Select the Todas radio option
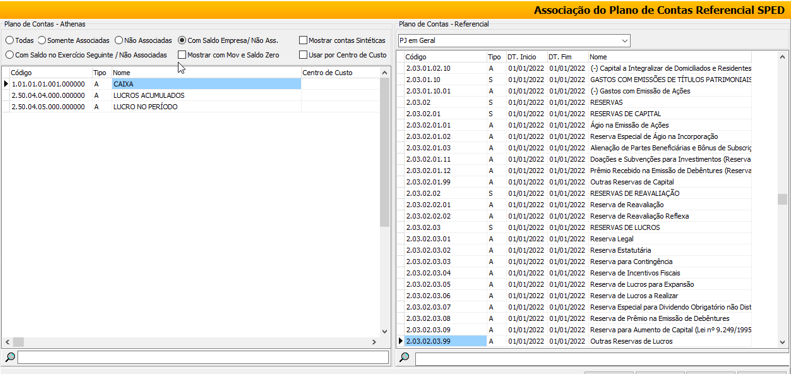The image size is (794, 375). [19, 40]
